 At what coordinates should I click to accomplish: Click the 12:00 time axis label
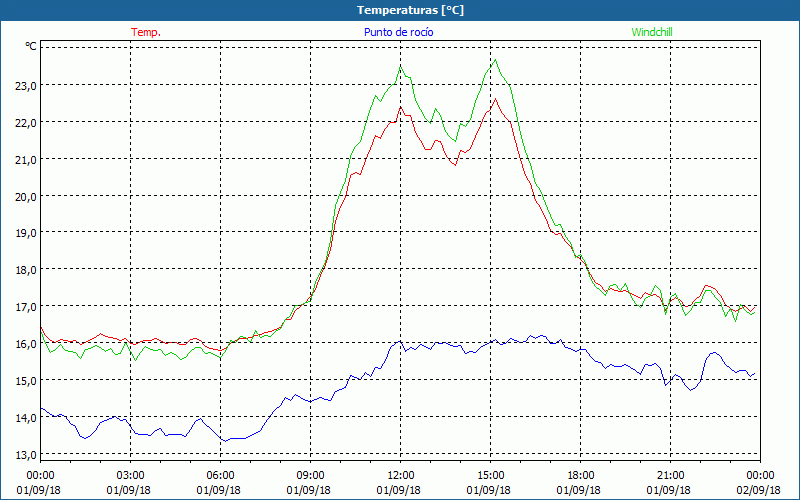tap(401, 476)
